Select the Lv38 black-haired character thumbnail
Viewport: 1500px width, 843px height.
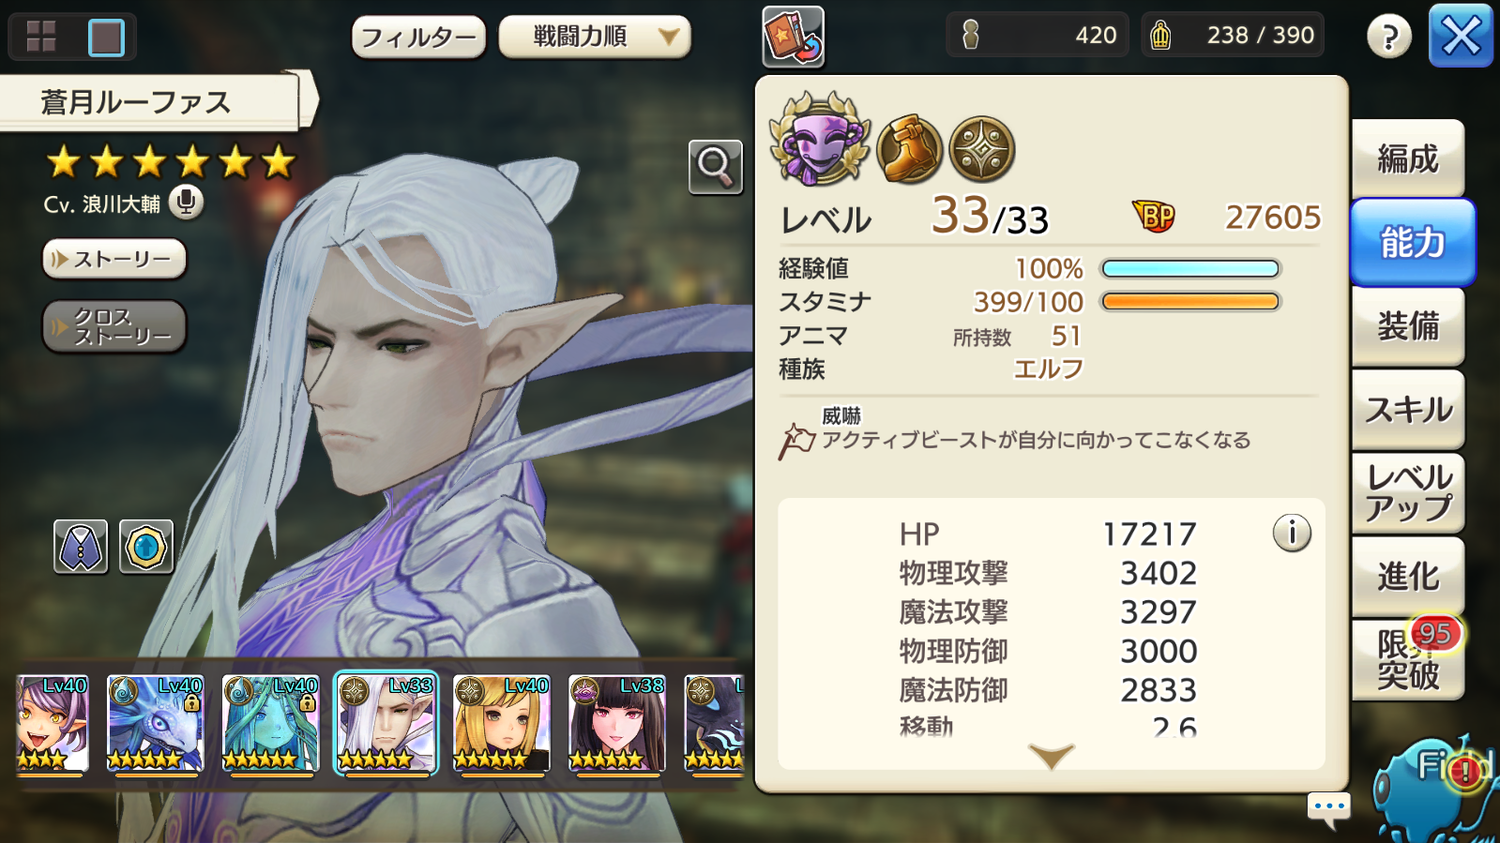pyautogui.click(x=617, y=724)
